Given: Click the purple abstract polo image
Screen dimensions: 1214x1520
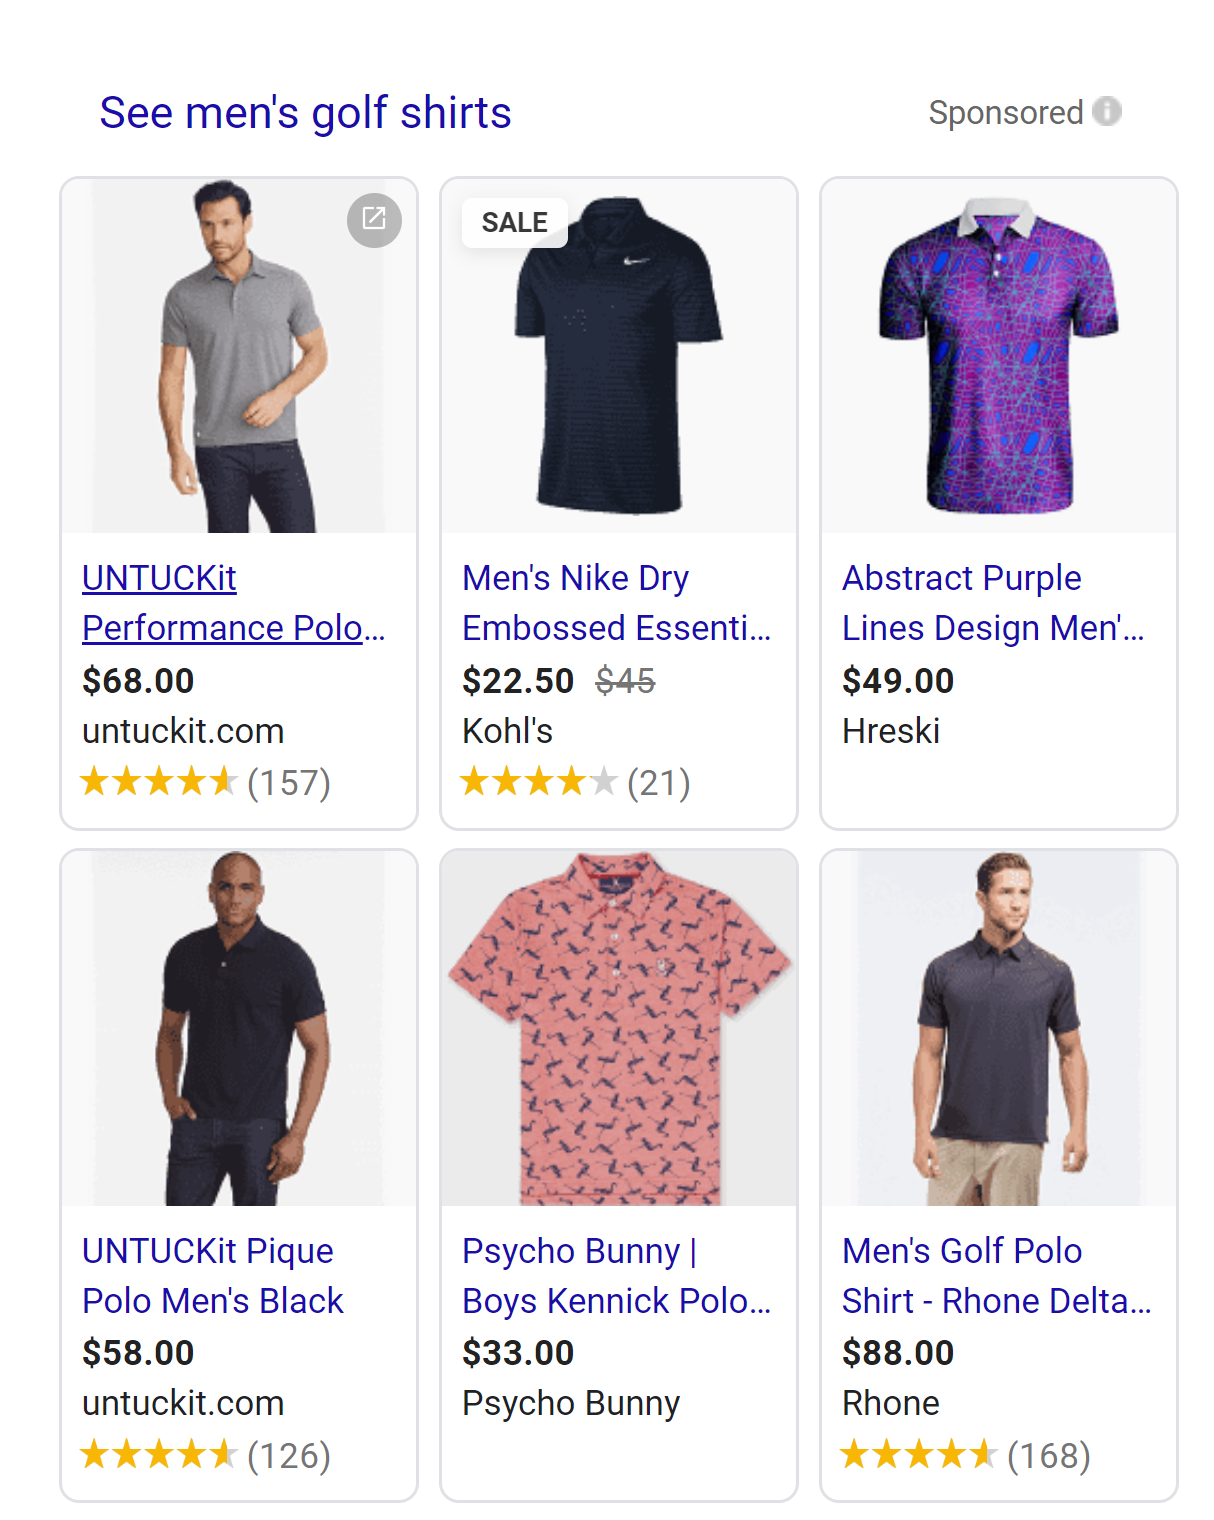Looking at the screenshot, I should (999, 357).
